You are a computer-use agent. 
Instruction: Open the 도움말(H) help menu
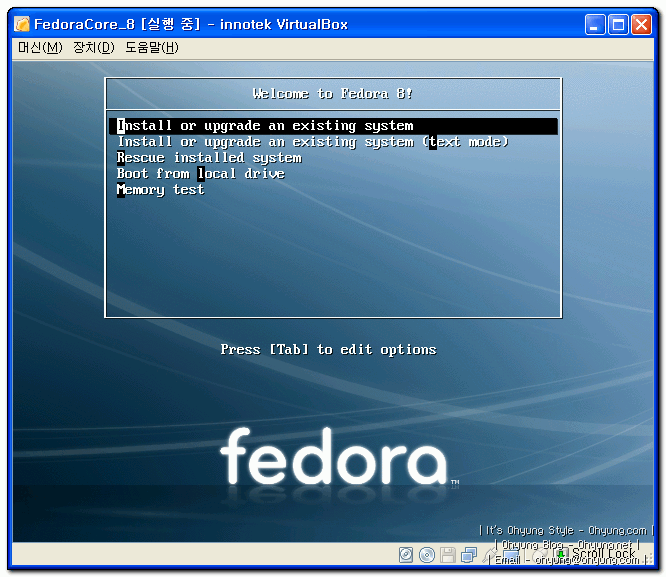pos(152,48)
